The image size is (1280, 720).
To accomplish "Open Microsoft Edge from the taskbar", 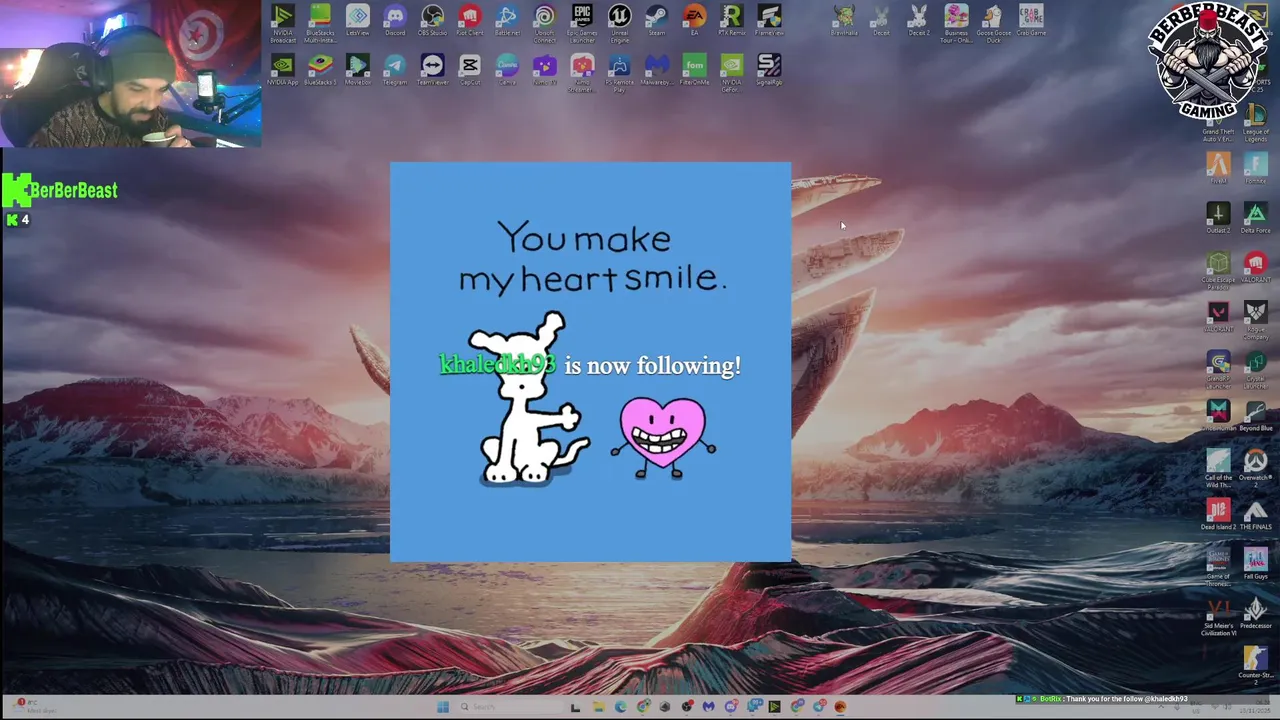I will coord(621,707).
